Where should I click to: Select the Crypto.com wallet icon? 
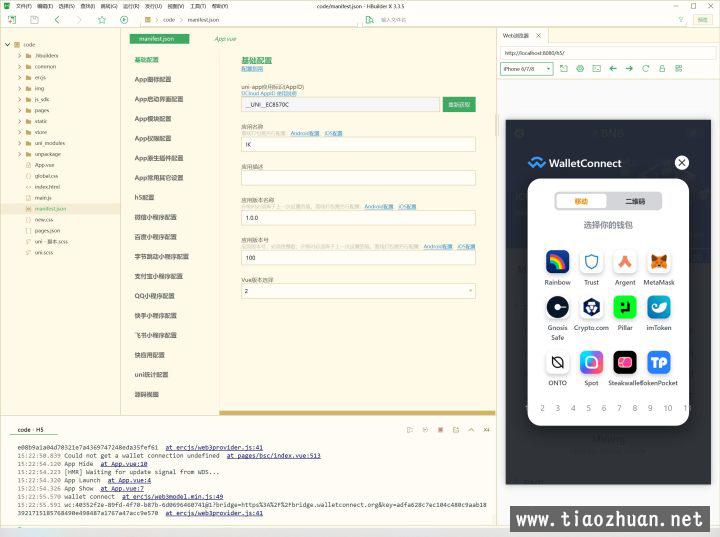pyautogui.click(x=591, y=307)
